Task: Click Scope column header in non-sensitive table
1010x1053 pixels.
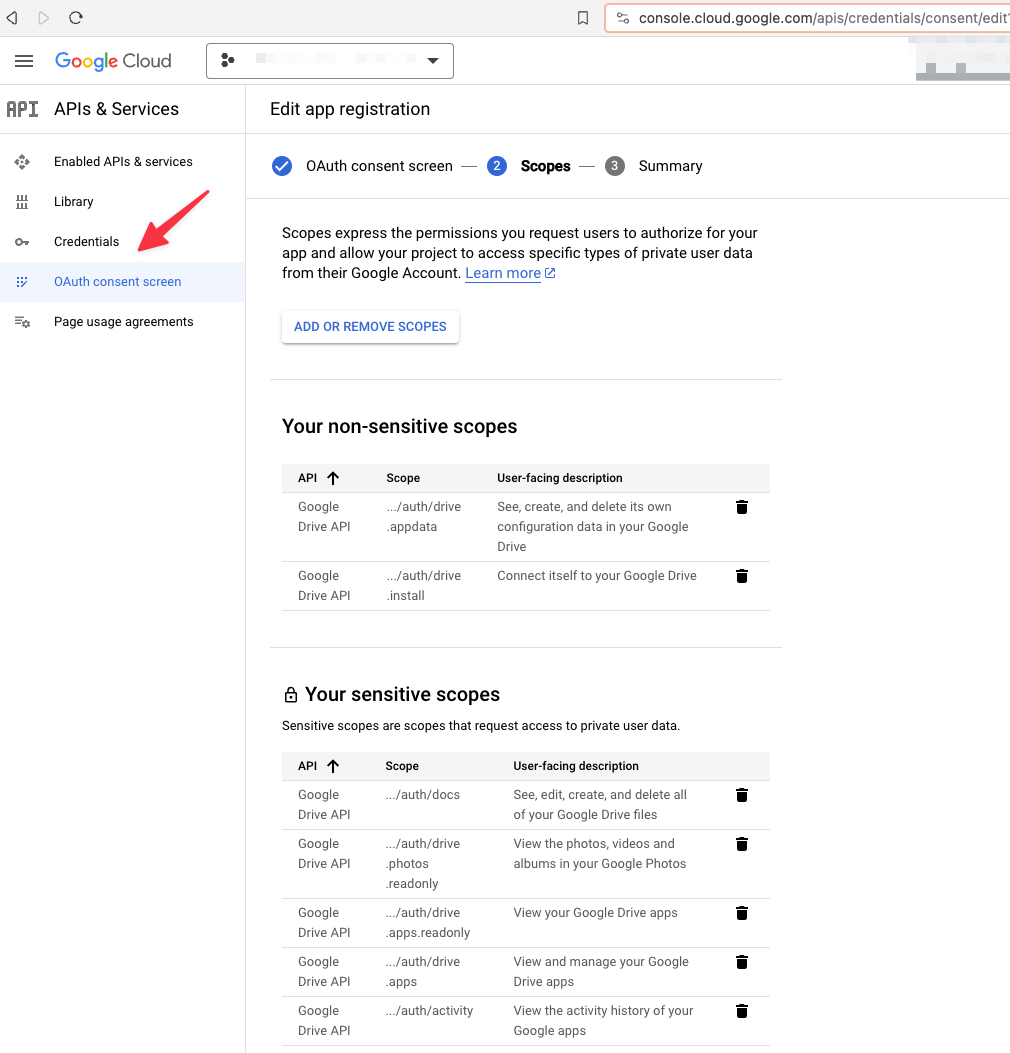Action: [x=403, y=478]
